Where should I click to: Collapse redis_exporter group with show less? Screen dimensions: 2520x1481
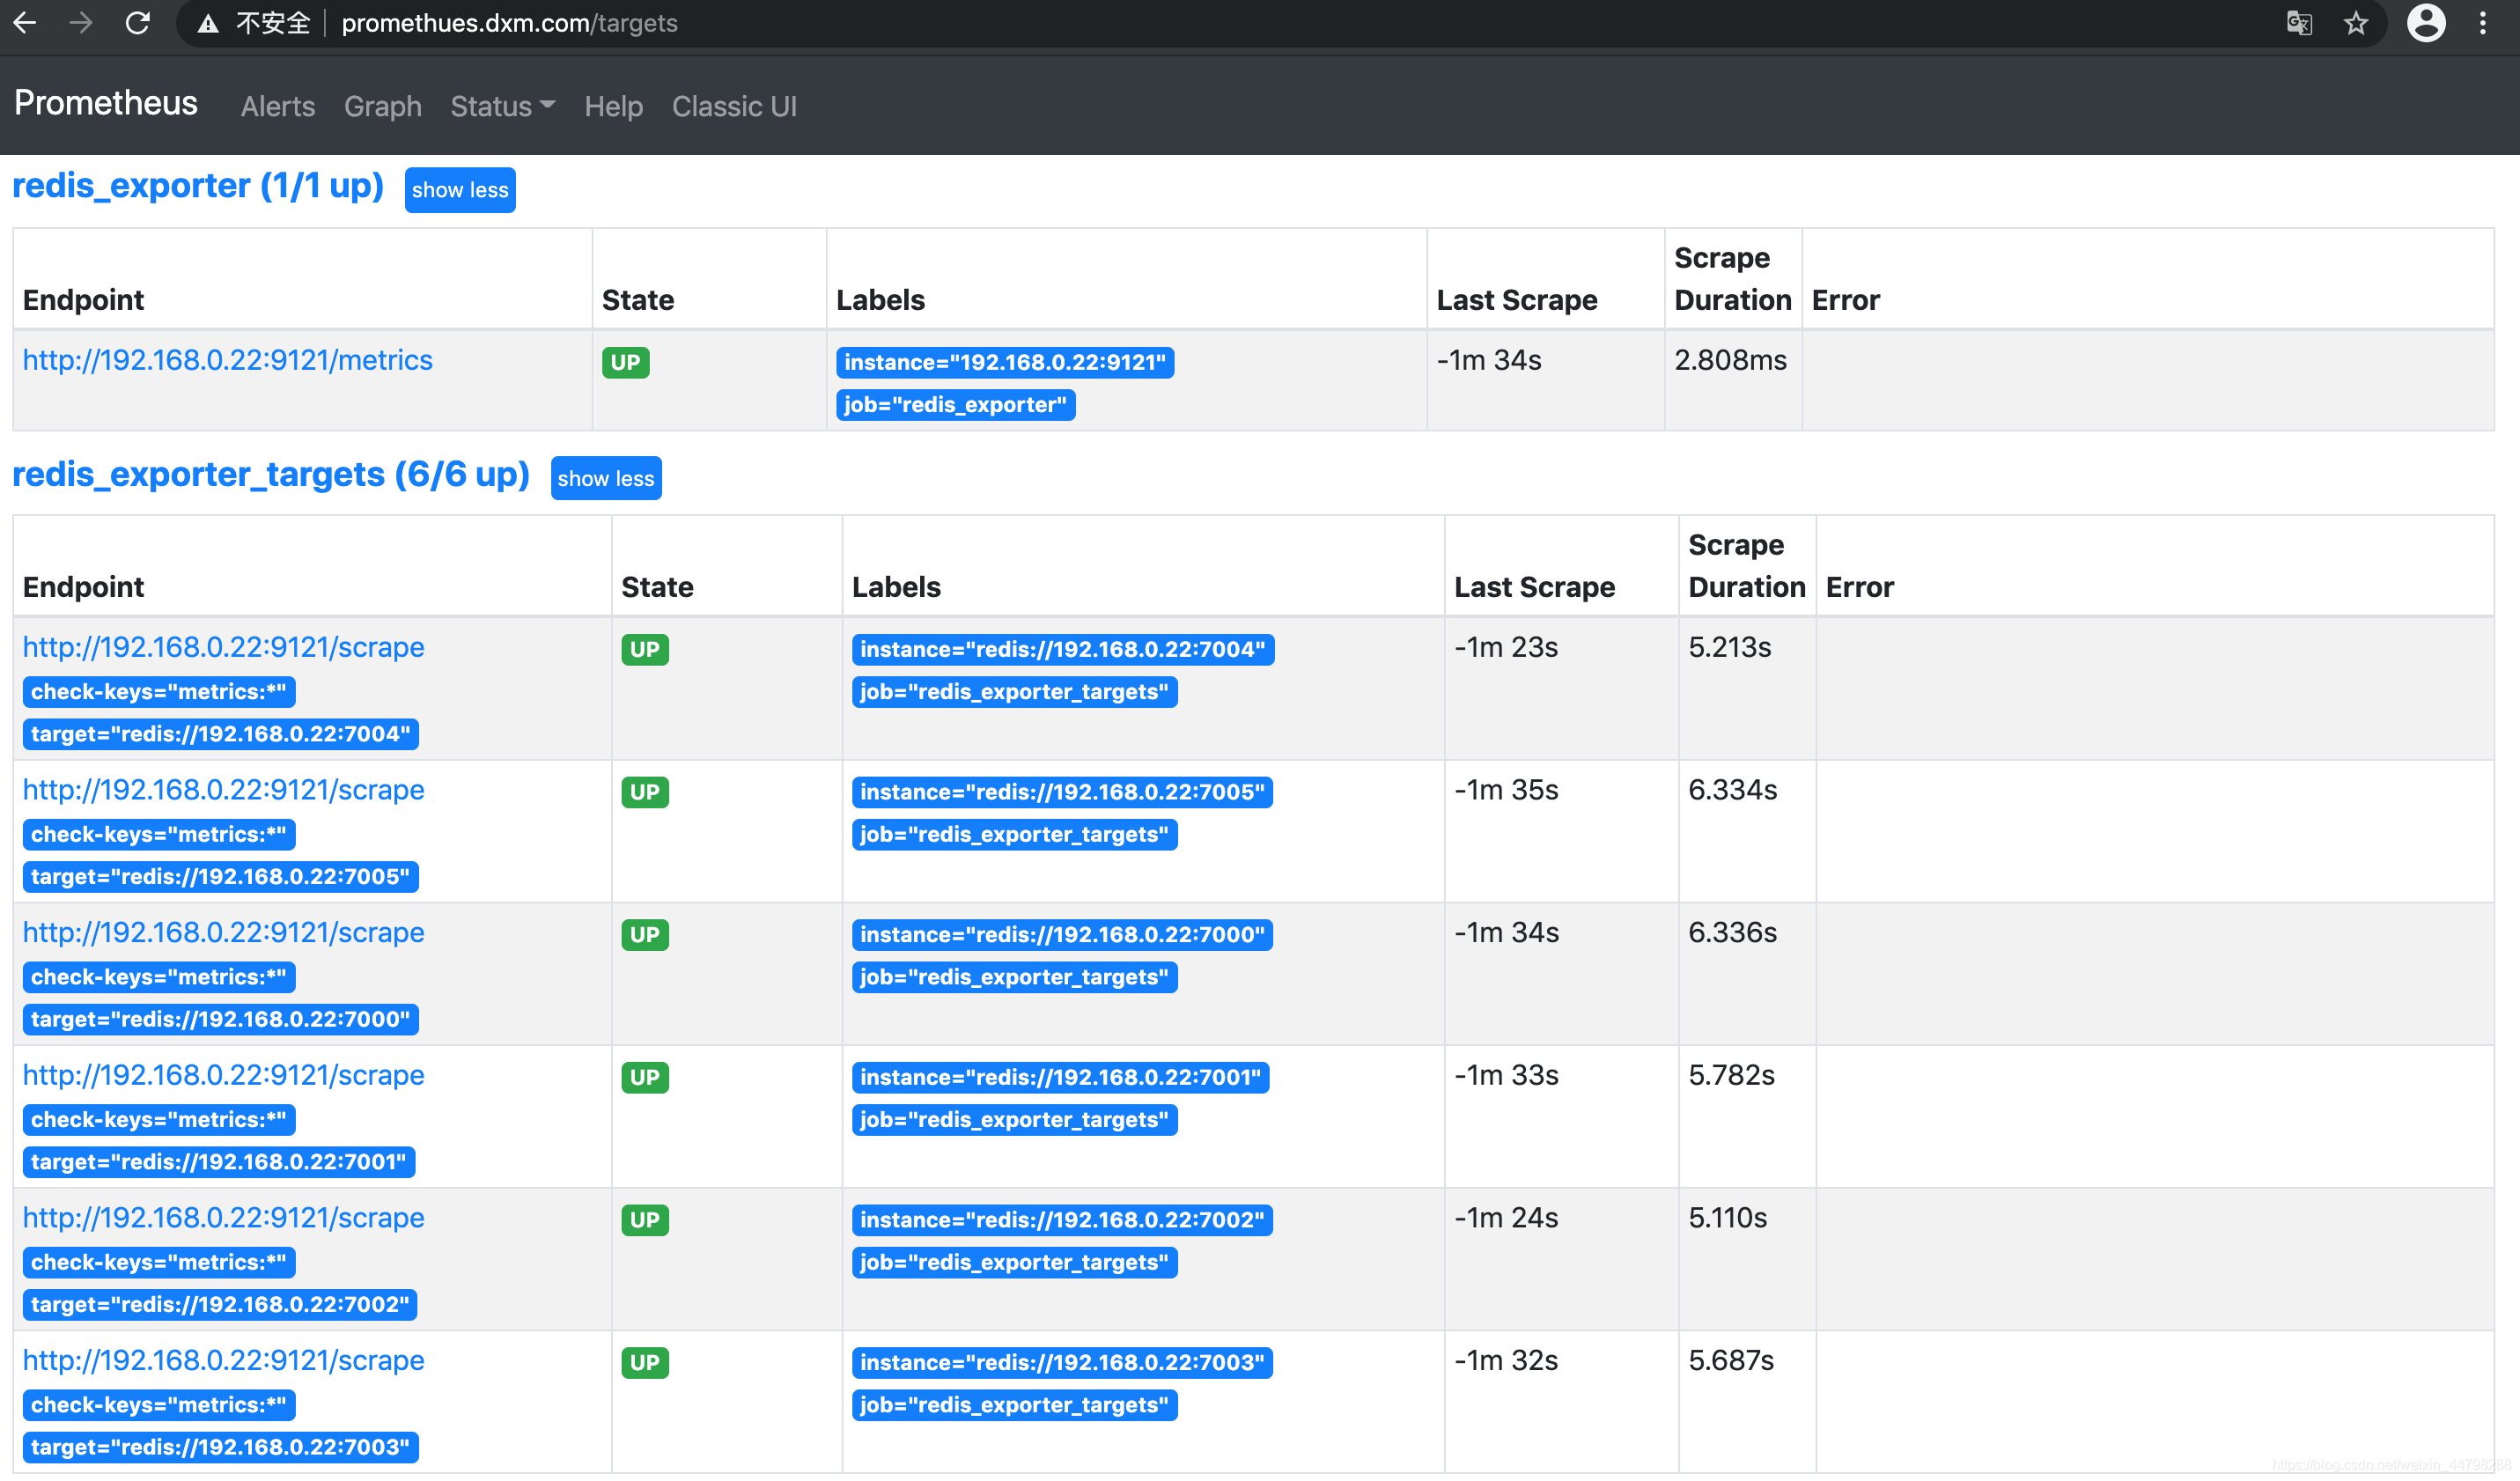tap(460, 190)
